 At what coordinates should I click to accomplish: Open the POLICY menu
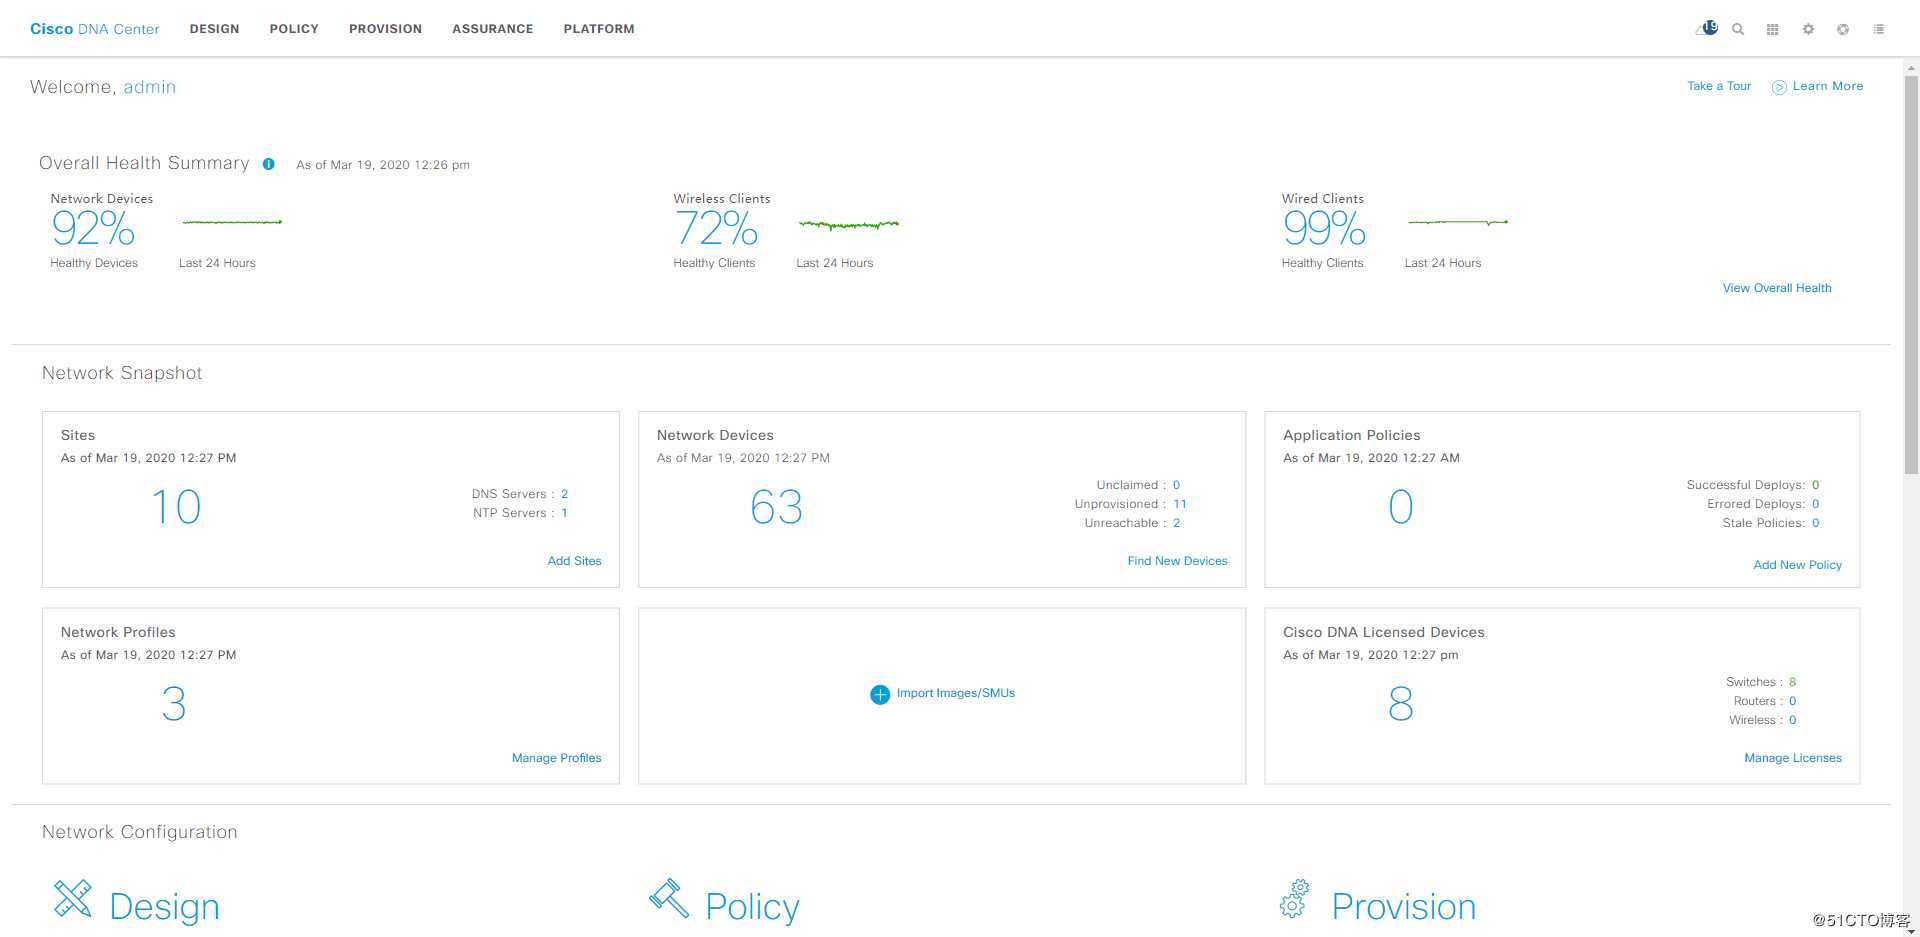pos(294,29)
